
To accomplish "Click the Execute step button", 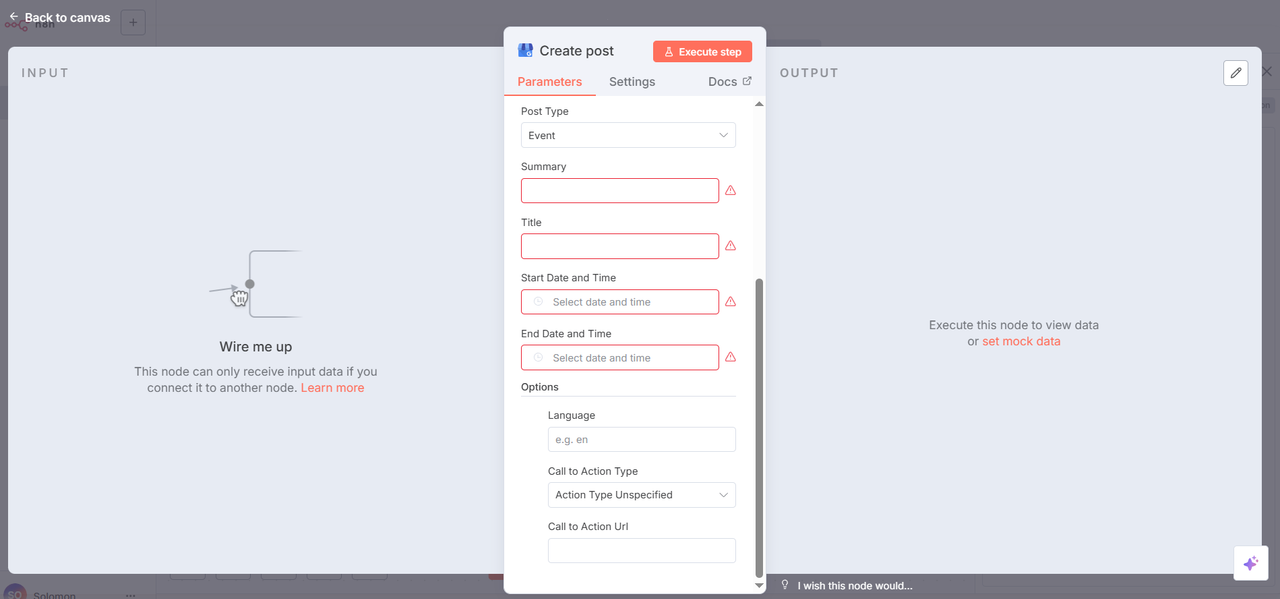I will 702,51.
